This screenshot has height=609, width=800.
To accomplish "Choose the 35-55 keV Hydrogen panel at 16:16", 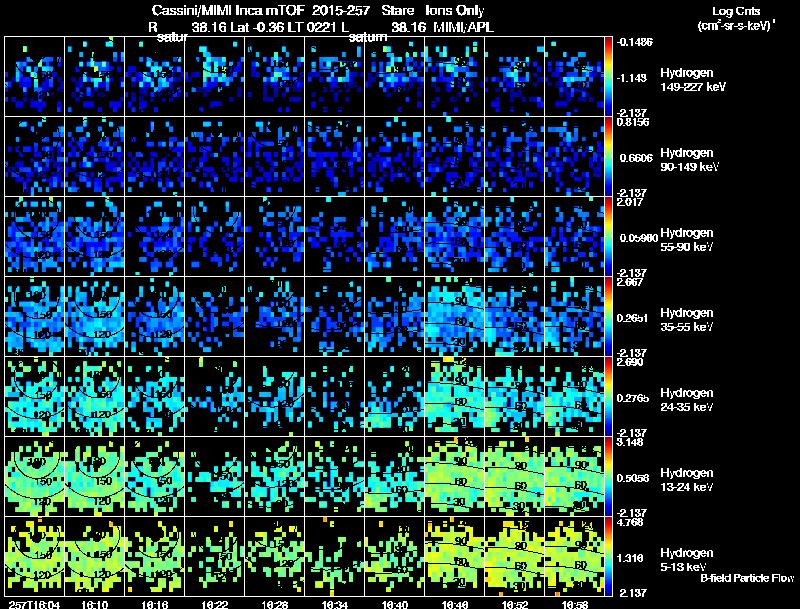I will pos(155,317).
